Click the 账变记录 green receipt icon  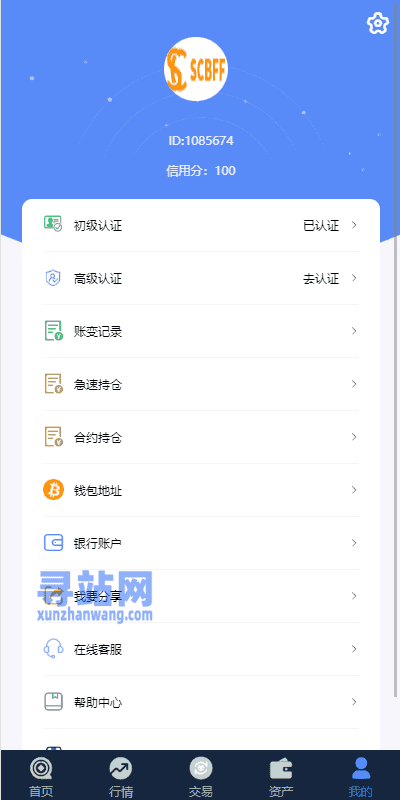tap(53, 331)
